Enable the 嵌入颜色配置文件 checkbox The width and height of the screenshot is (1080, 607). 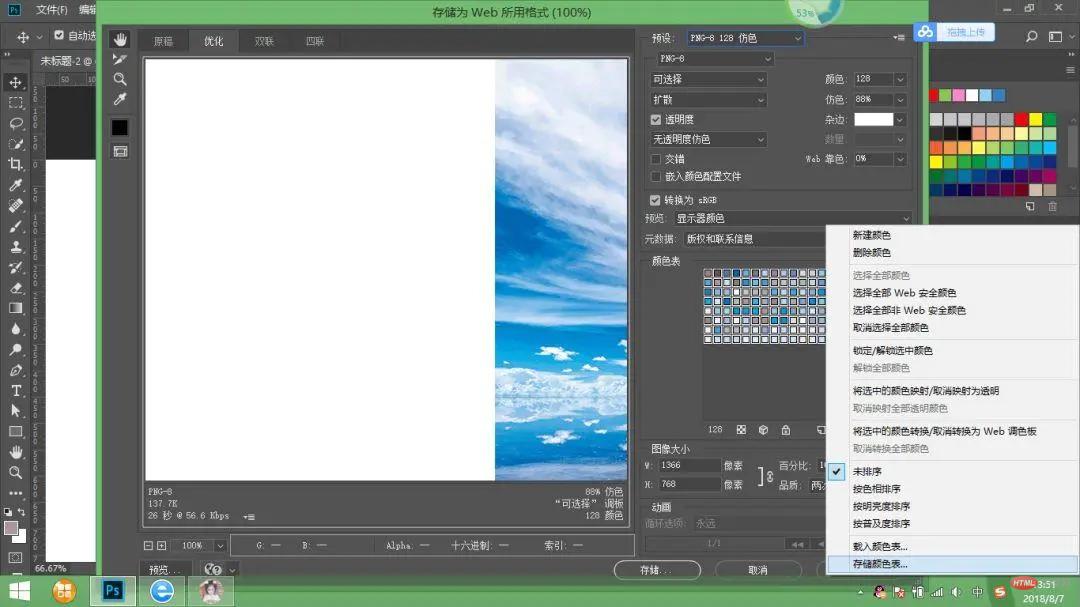click(x=655, y=176)
